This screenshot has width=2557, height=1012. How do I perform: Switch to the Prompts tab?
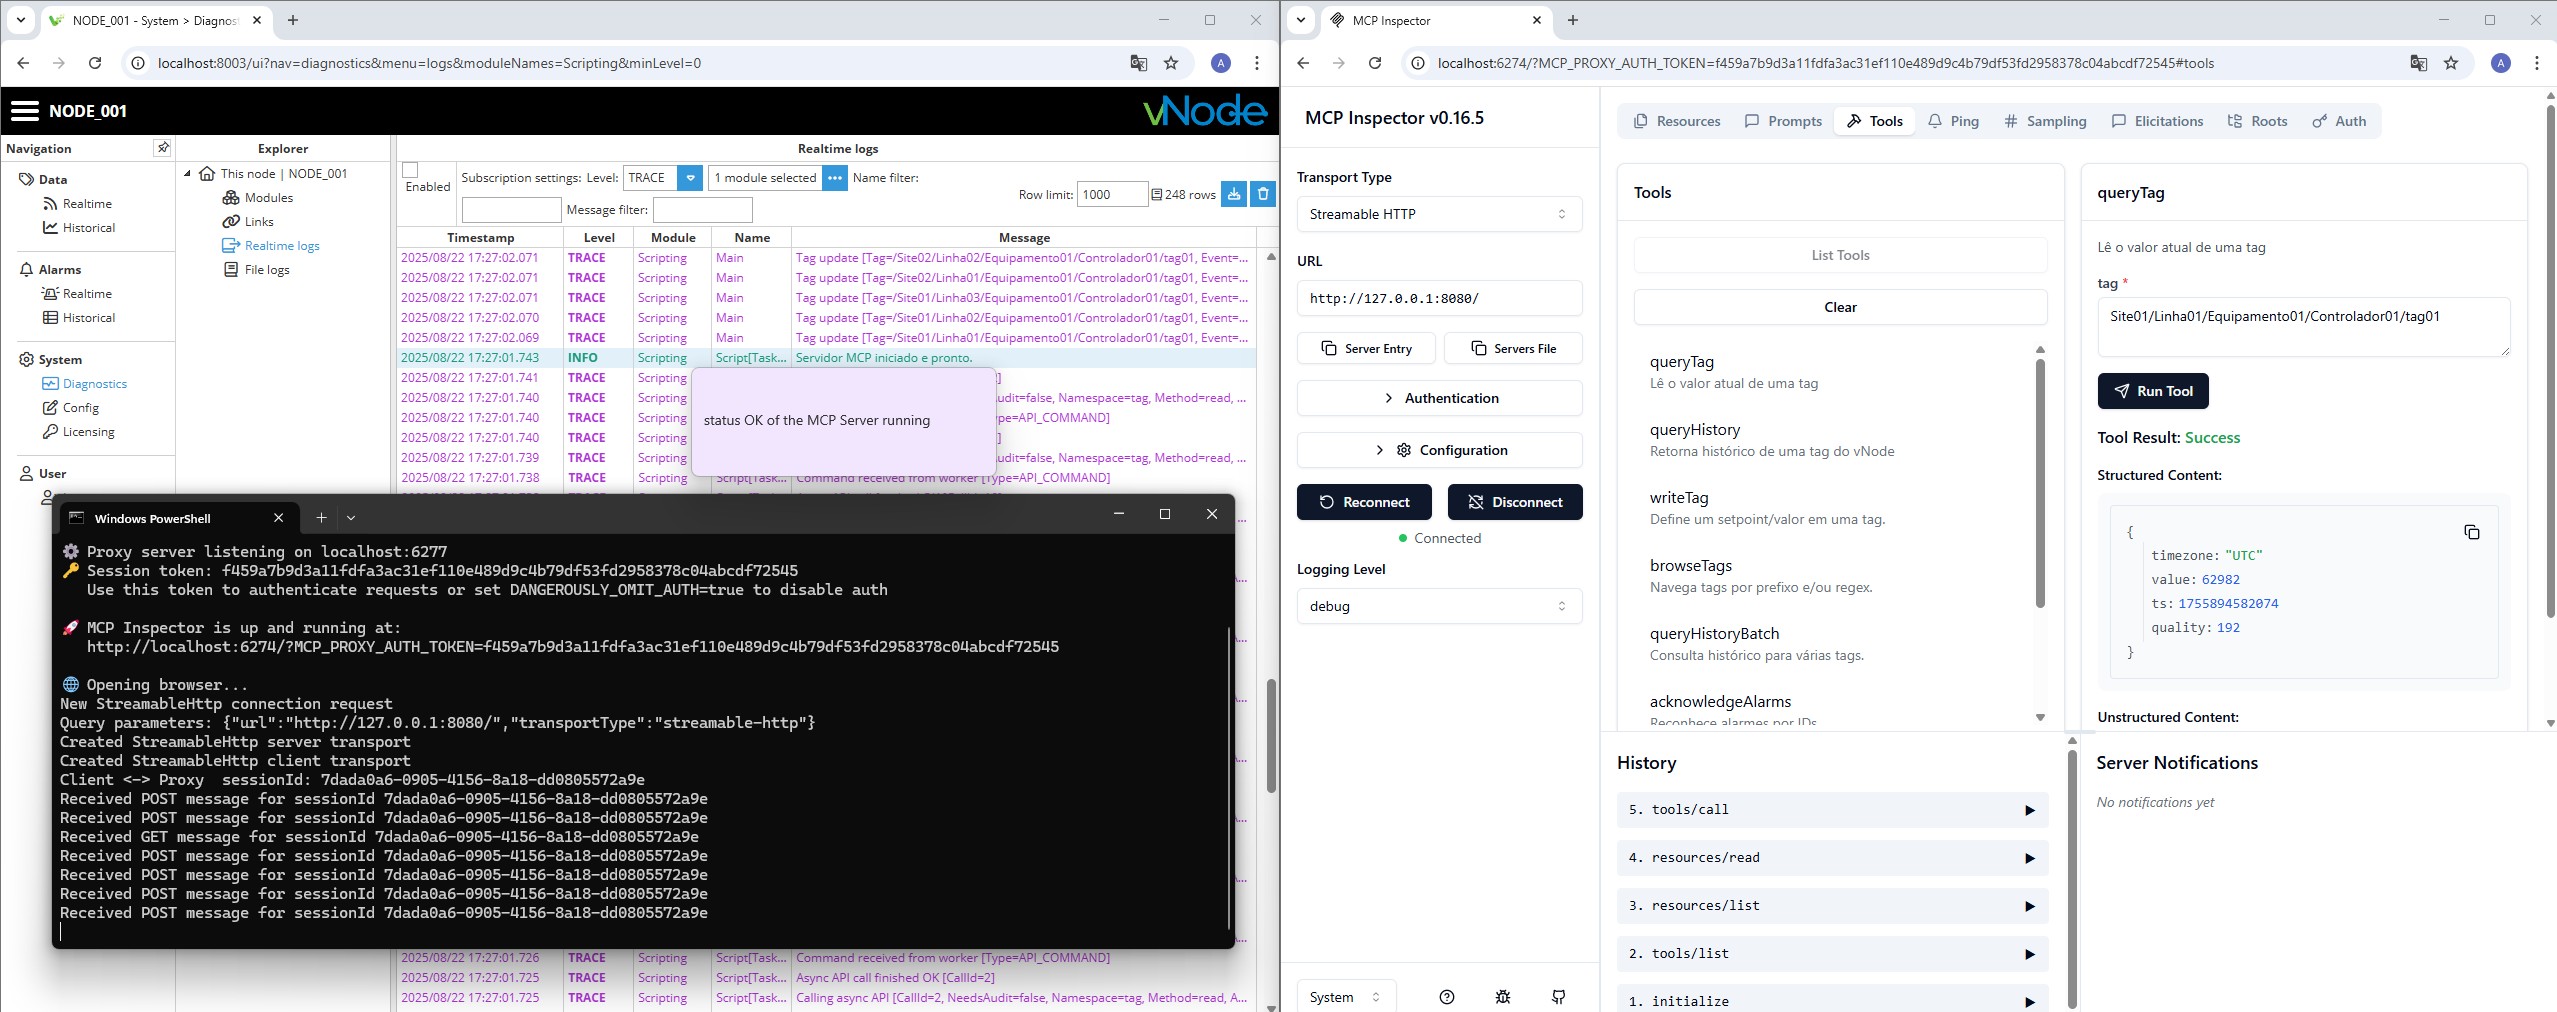(x=1783, y=121)
